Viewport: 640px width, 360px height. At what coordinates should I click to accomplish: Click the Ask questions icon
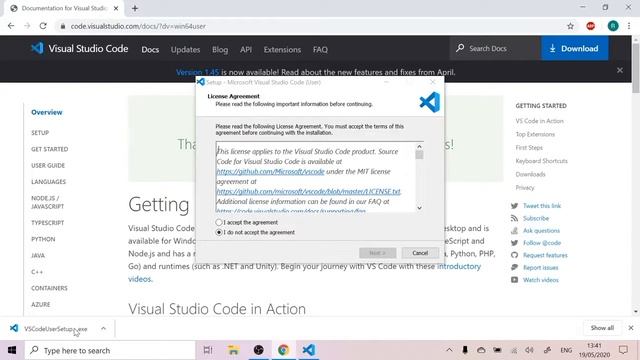tap(514, 231)
